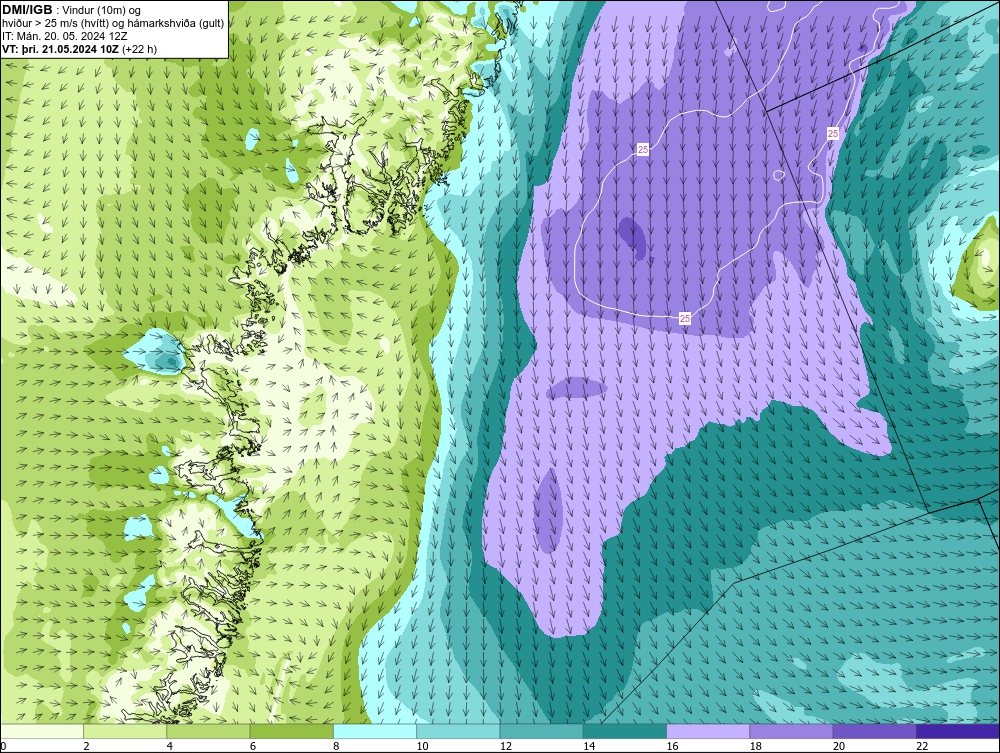1000x753 pixels.
Task: Click the 10–12 m/s legend swatch
Action: [x=458, y=731]
